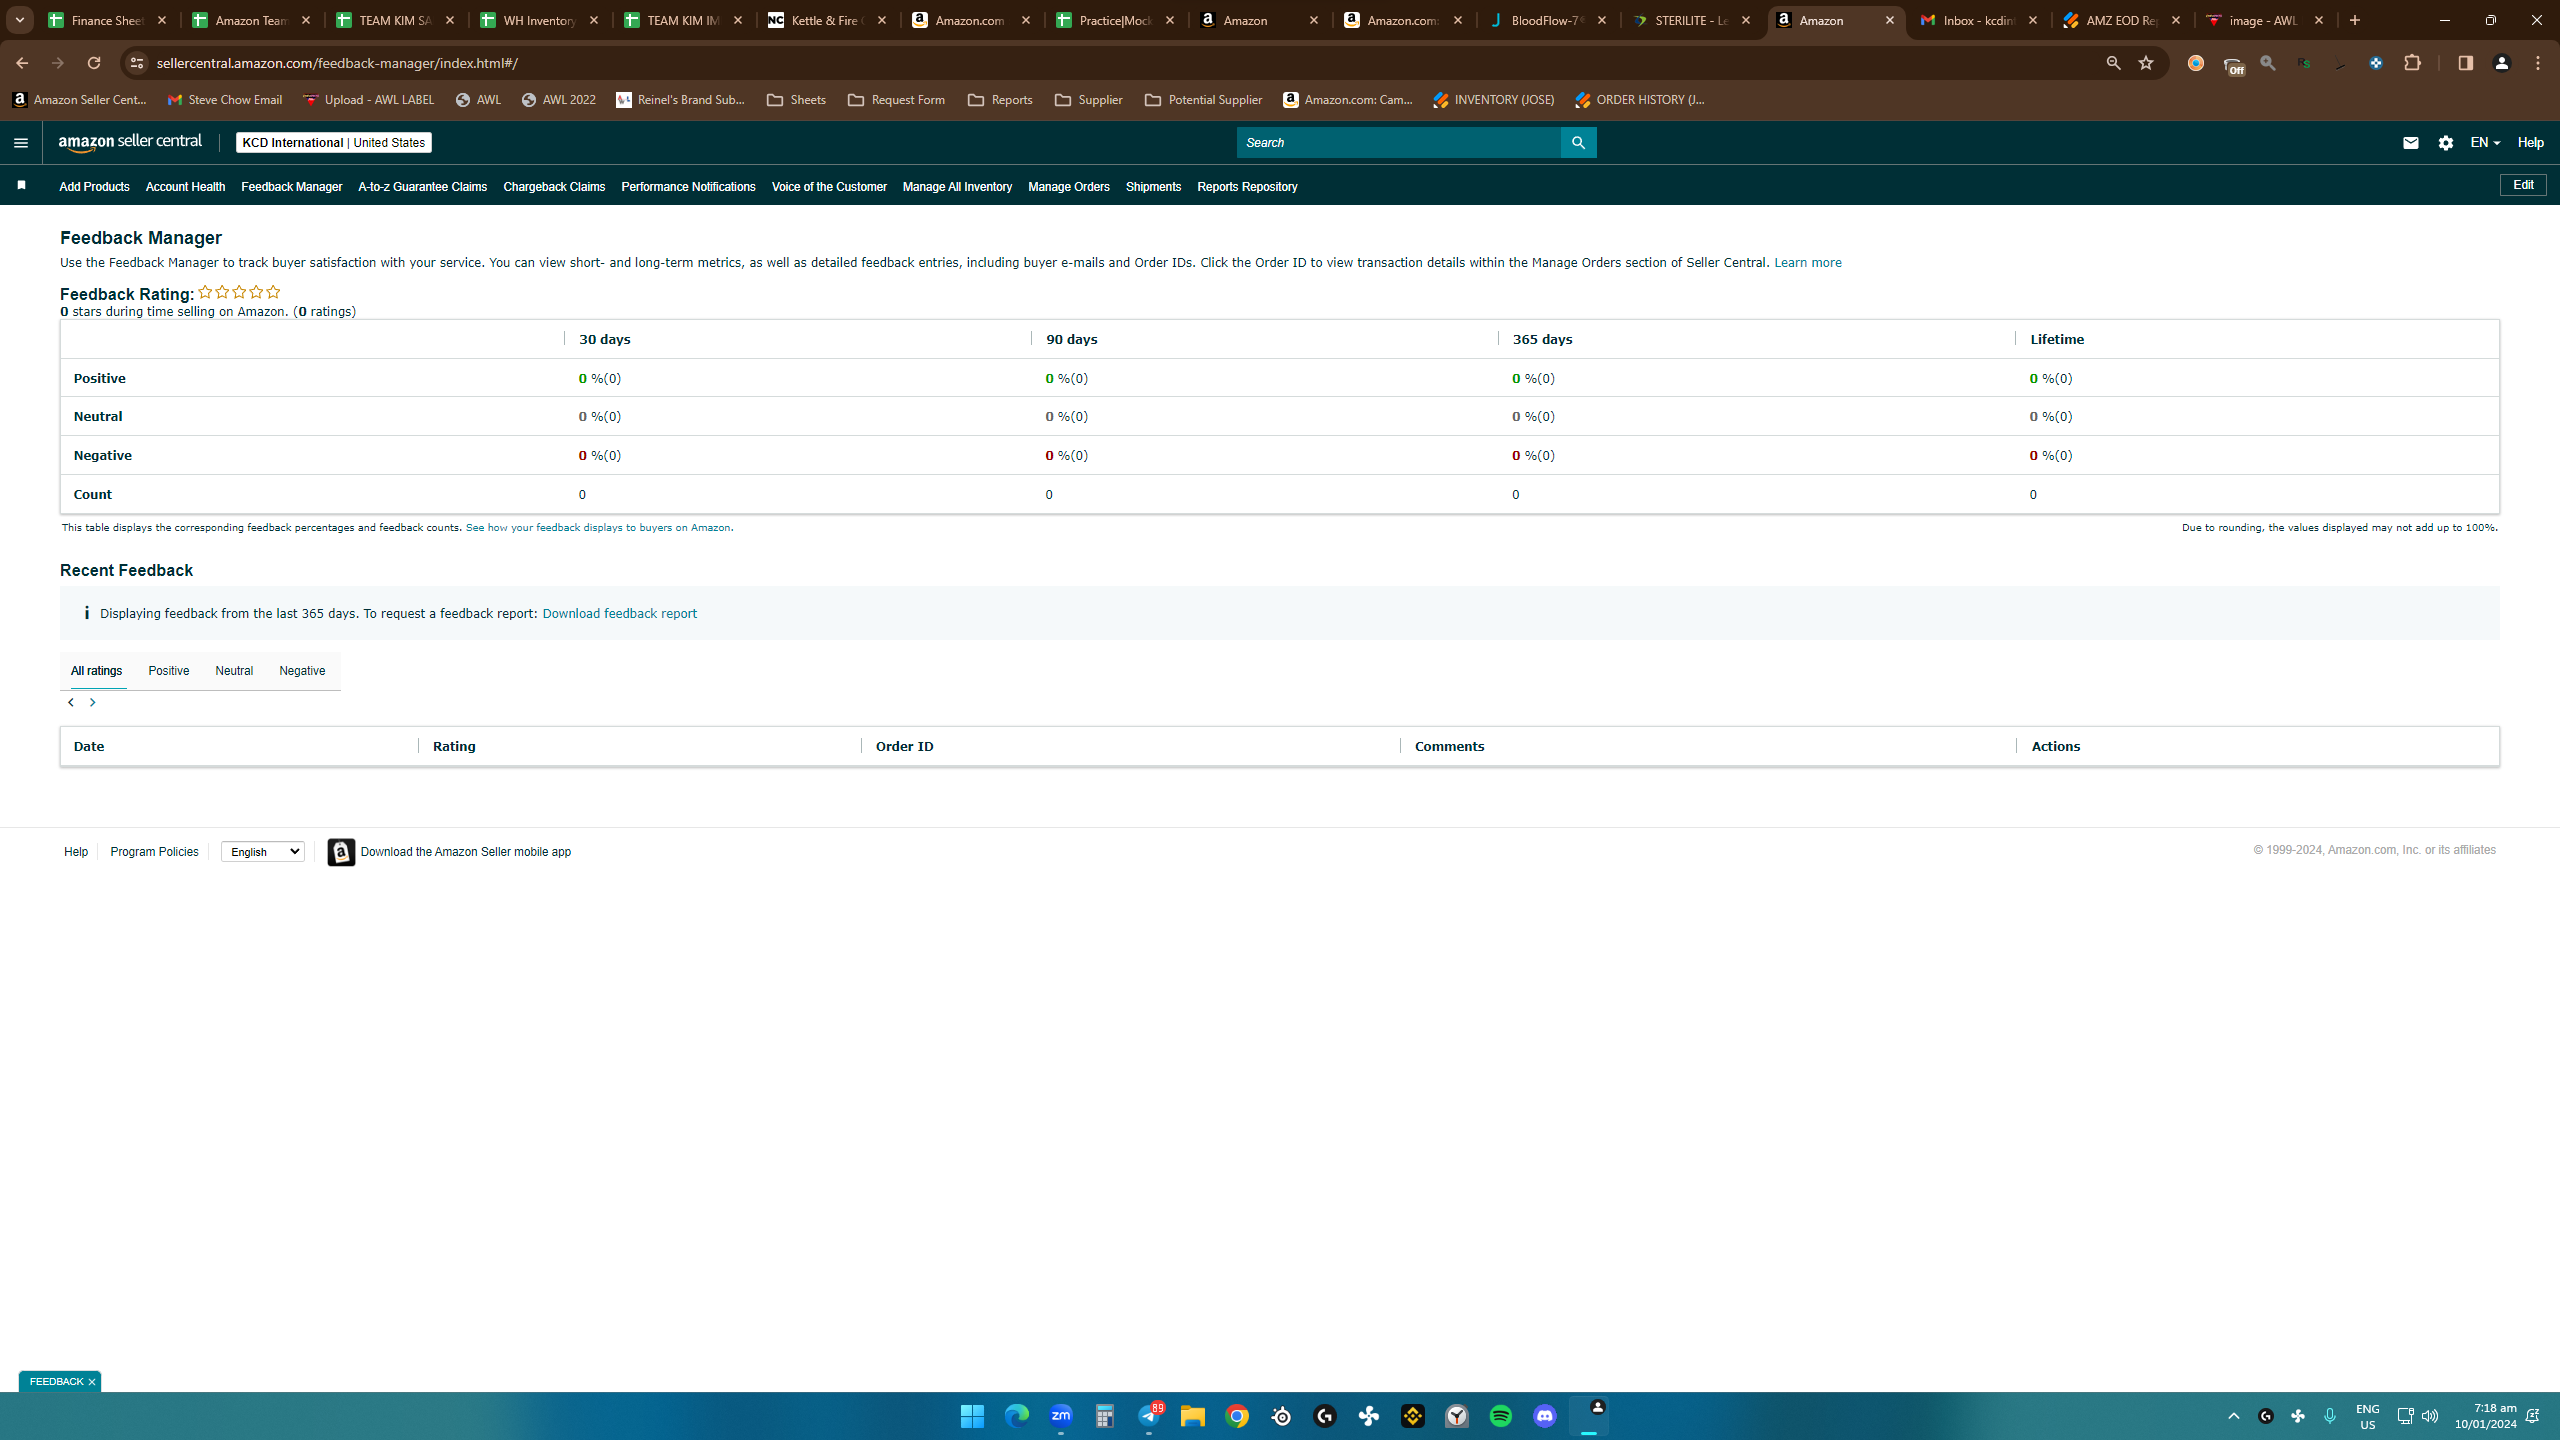Screen dimensions: 2560x1440
Task: Open buyer messages envelope icon
Action: [2410, 143]
